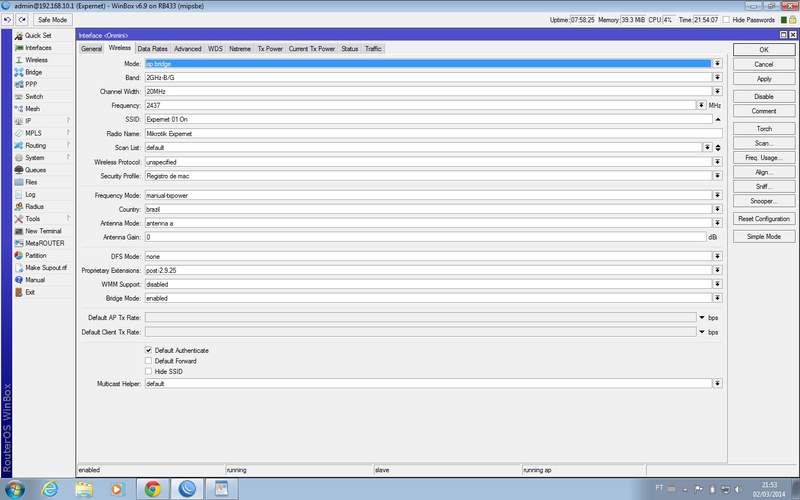Enable the Hide SSID checkbox

tap(148, 371)
